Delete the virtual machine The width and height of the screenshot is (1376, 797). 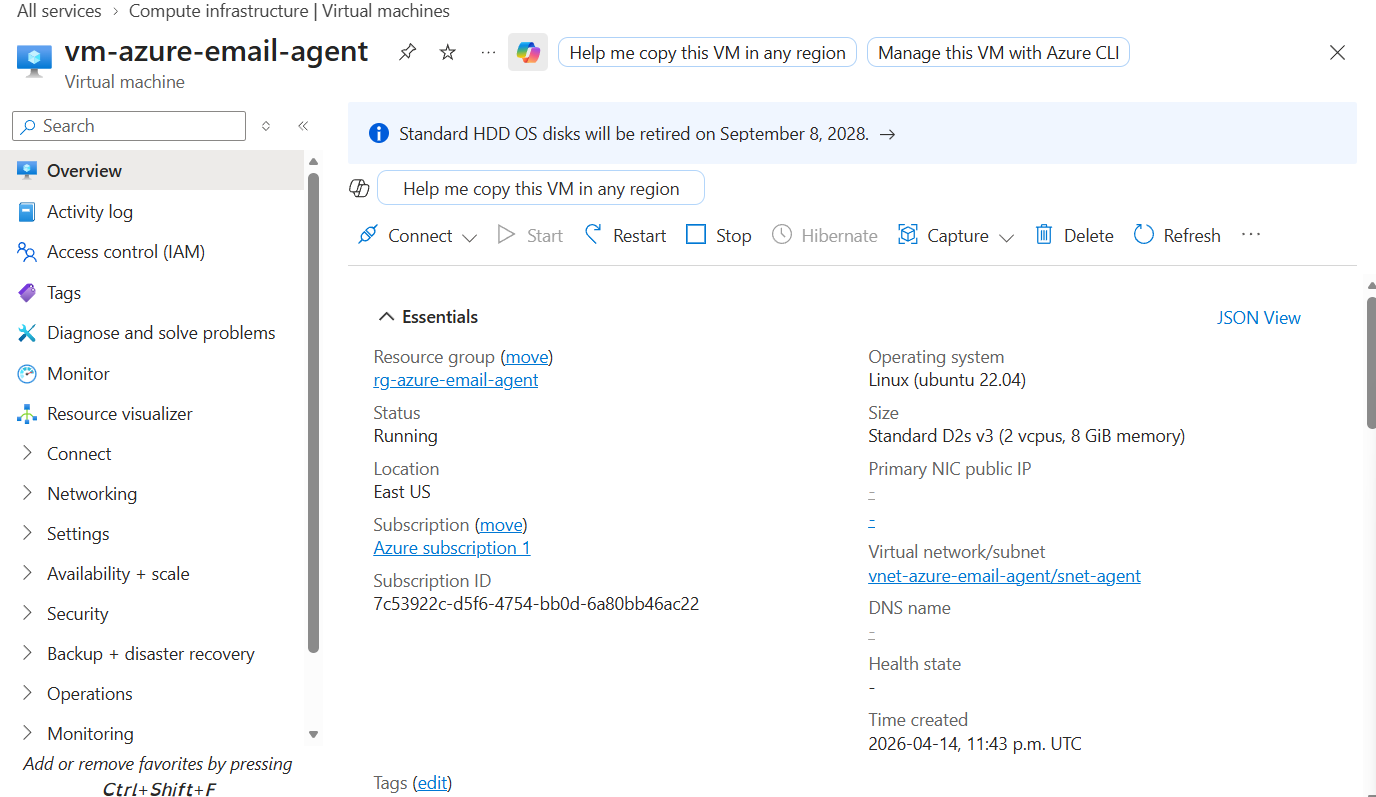(1074, 236)
